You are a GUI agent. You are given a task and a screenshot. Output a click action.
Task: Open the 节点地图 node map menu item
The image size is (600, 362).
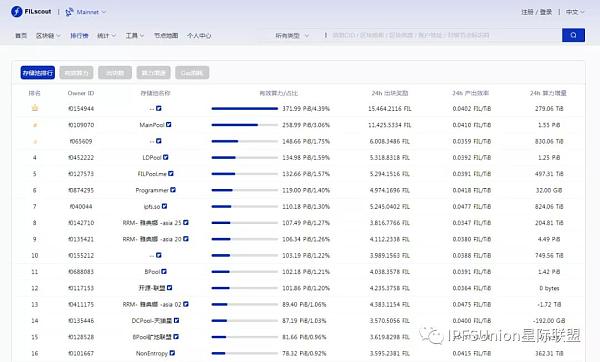click(166, 36)
